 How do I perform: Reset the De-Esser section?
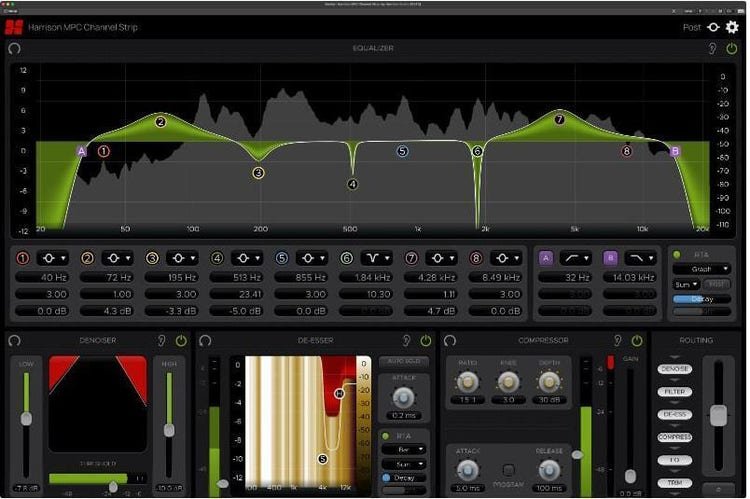(x=205, y=340)
